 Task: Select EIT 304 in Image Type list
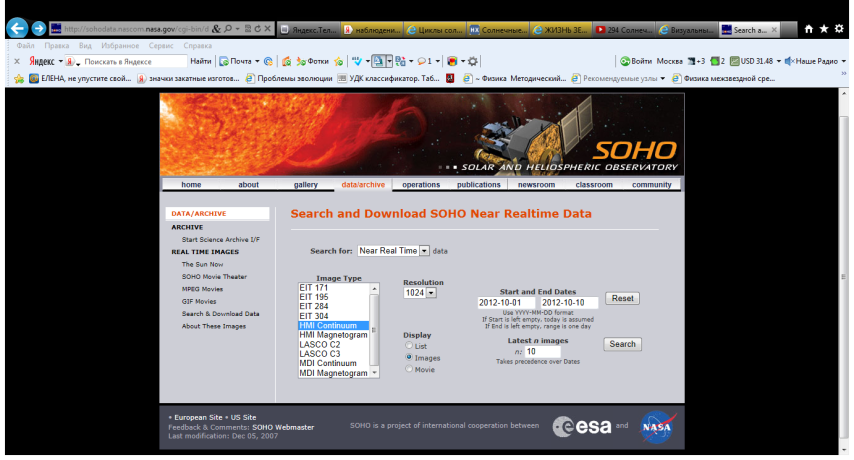click(x=333, y=316)
